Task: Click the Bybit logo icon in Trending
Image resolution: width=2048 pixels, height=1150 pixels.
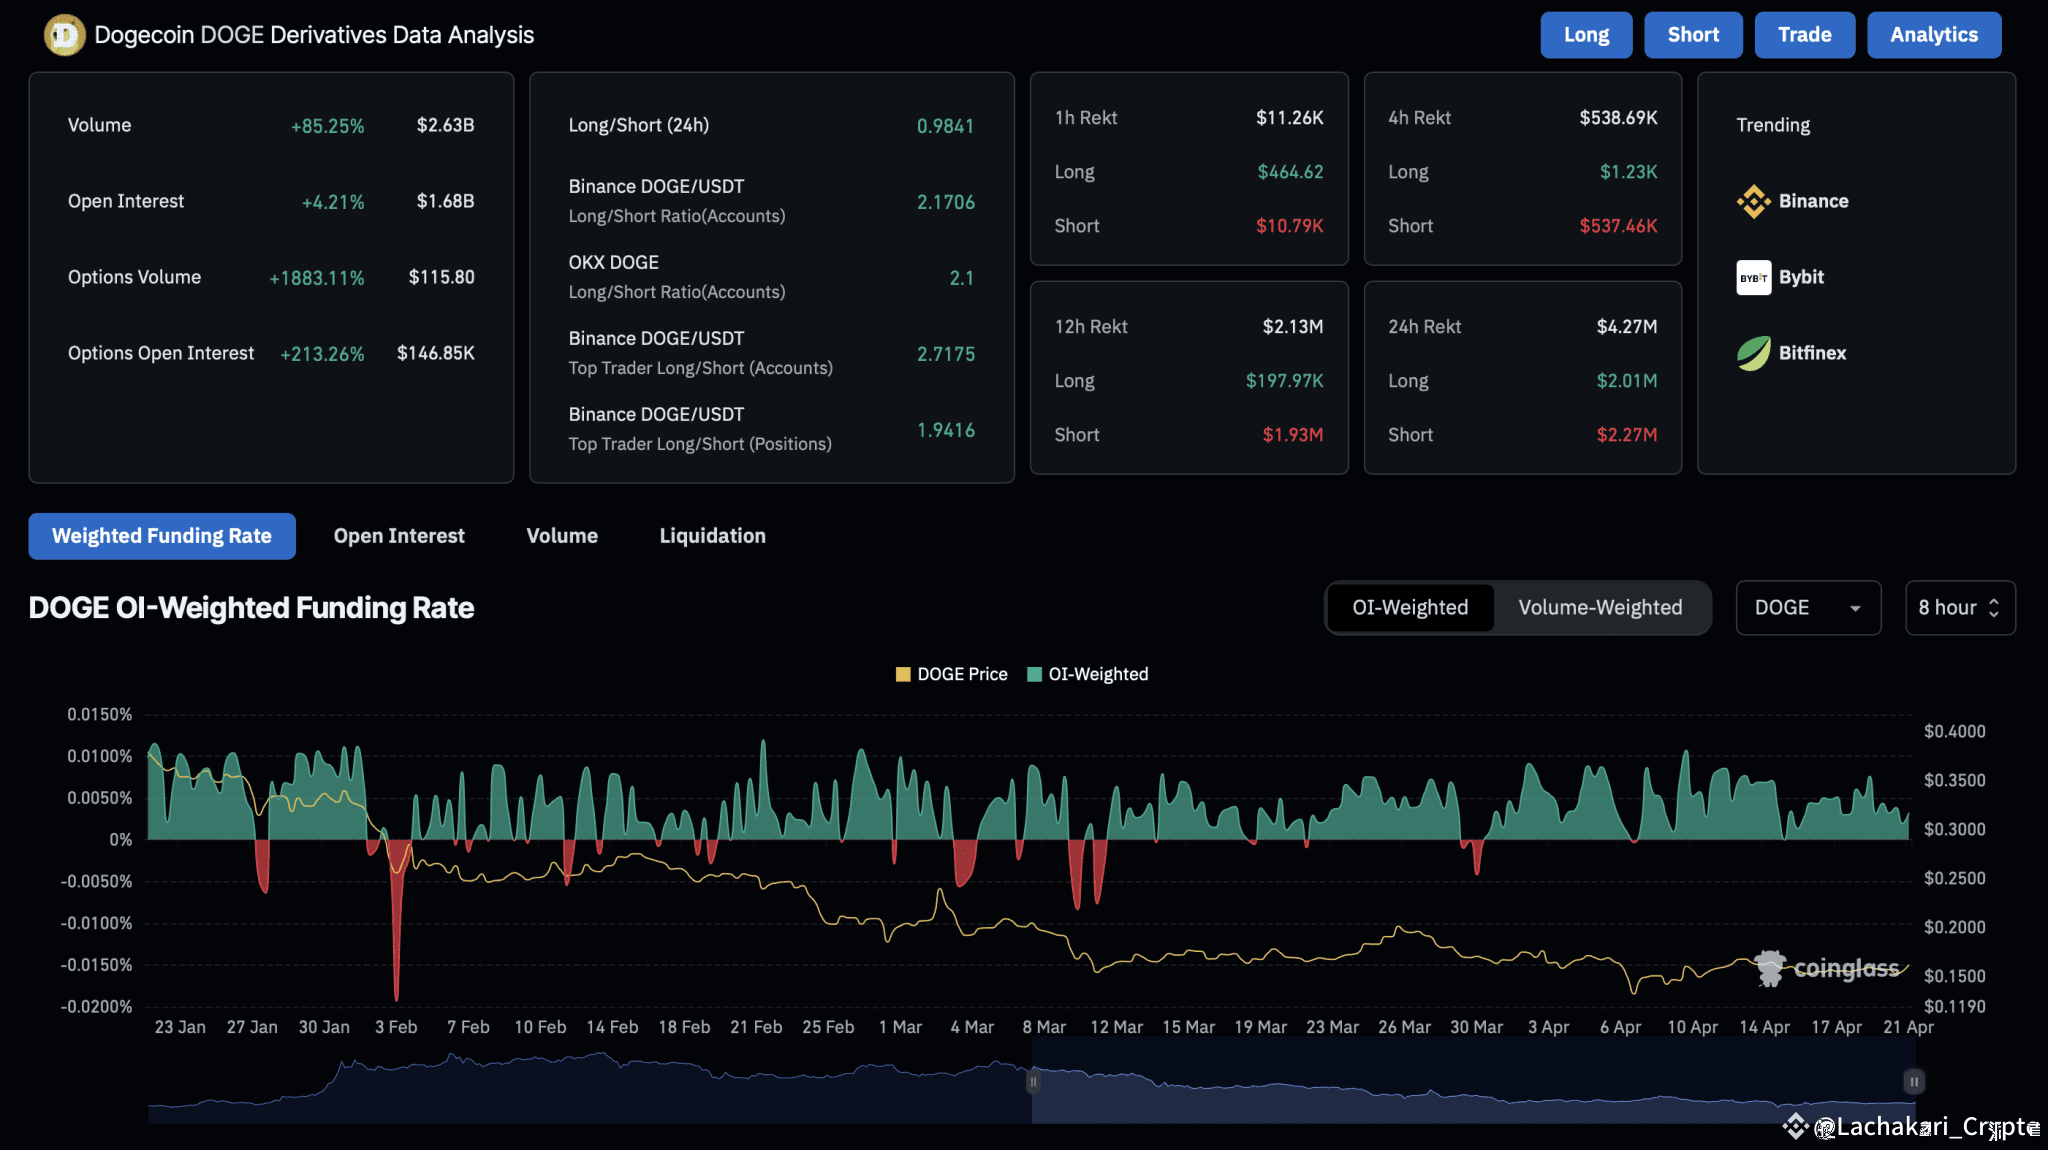Action: 1753,277
